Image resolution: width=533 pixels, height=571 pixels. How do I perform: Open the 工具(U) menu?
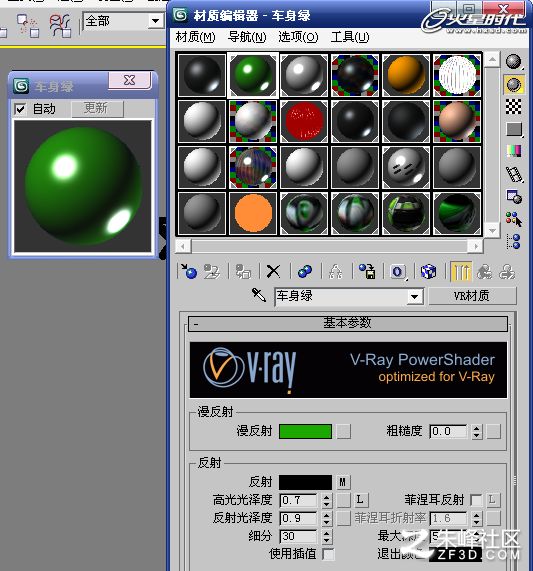click(x=350, y=37)
